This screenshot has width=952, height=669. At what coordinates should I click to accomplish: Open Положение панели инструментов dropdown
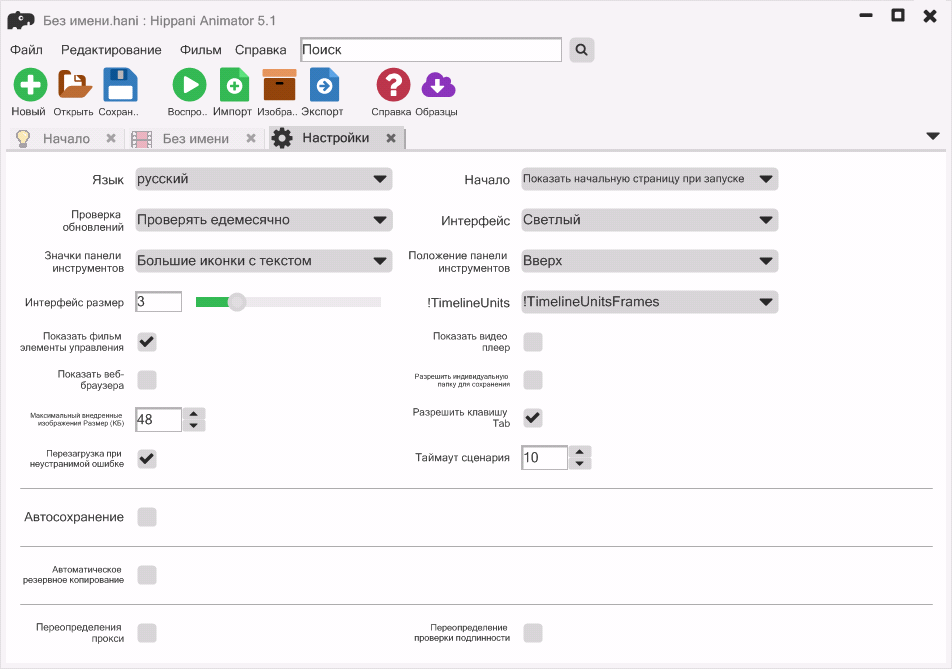[650, 261]
